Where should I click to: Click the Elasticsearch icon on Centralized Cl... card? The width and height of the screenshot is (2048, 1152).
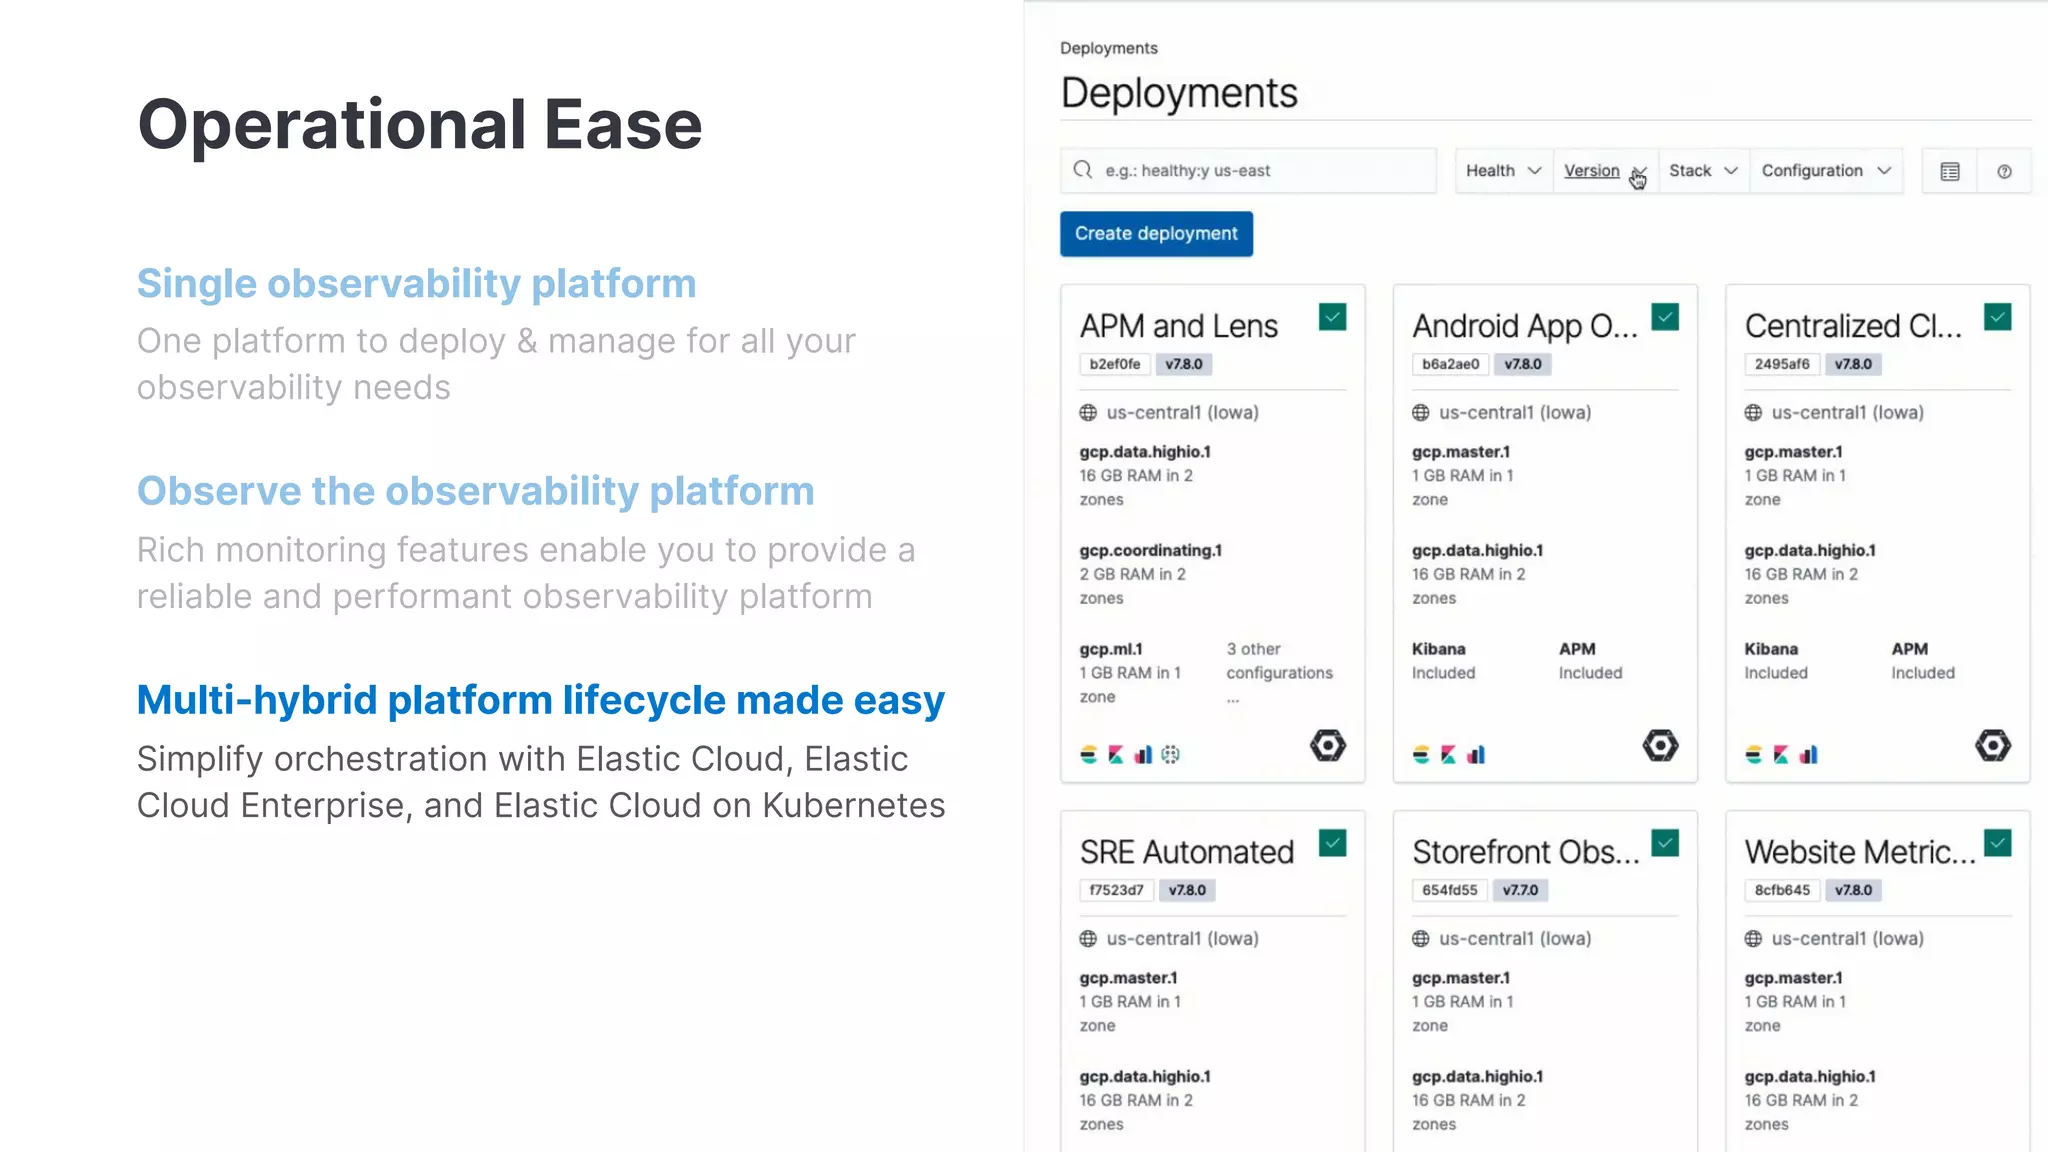[1754, 755]
